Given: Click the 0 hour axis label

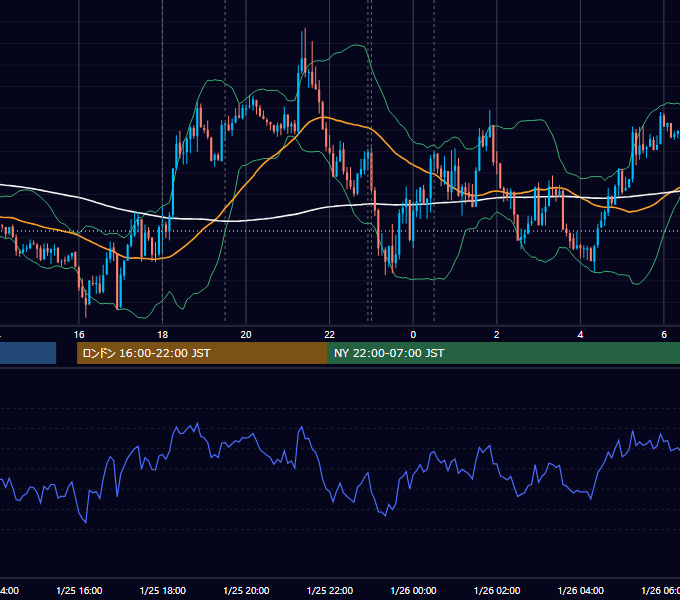Looking at the screenshot, I should tap(413, 335).
